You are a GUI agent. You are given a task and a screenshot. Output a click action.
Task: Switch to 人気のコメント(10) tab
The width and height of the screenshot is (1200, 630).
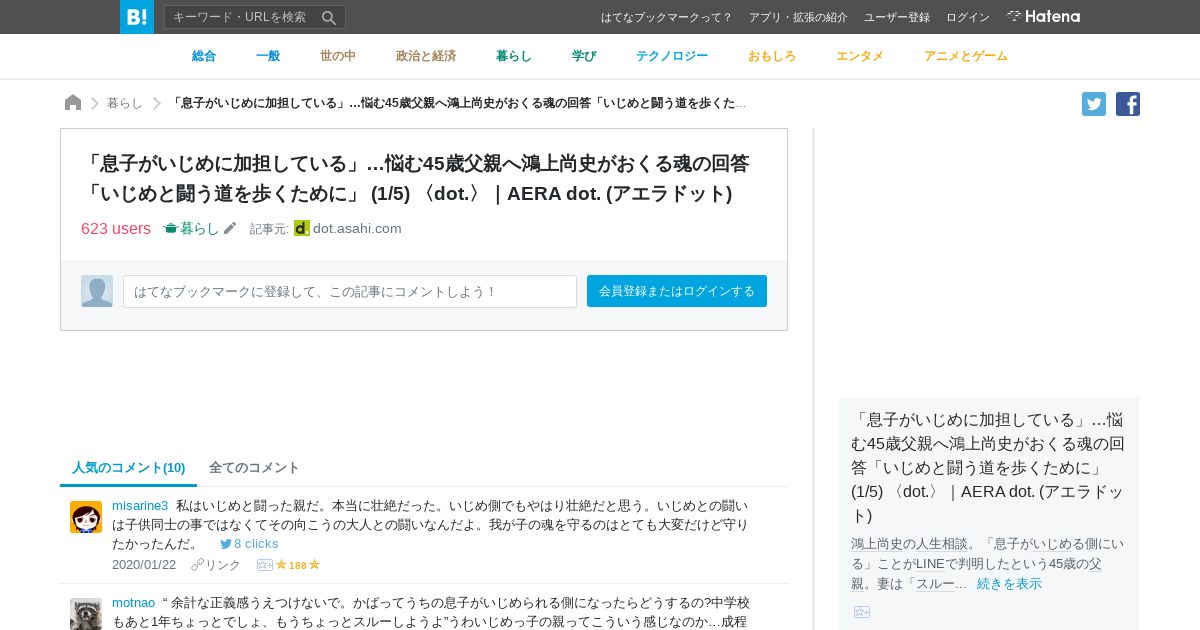(129, 468)
